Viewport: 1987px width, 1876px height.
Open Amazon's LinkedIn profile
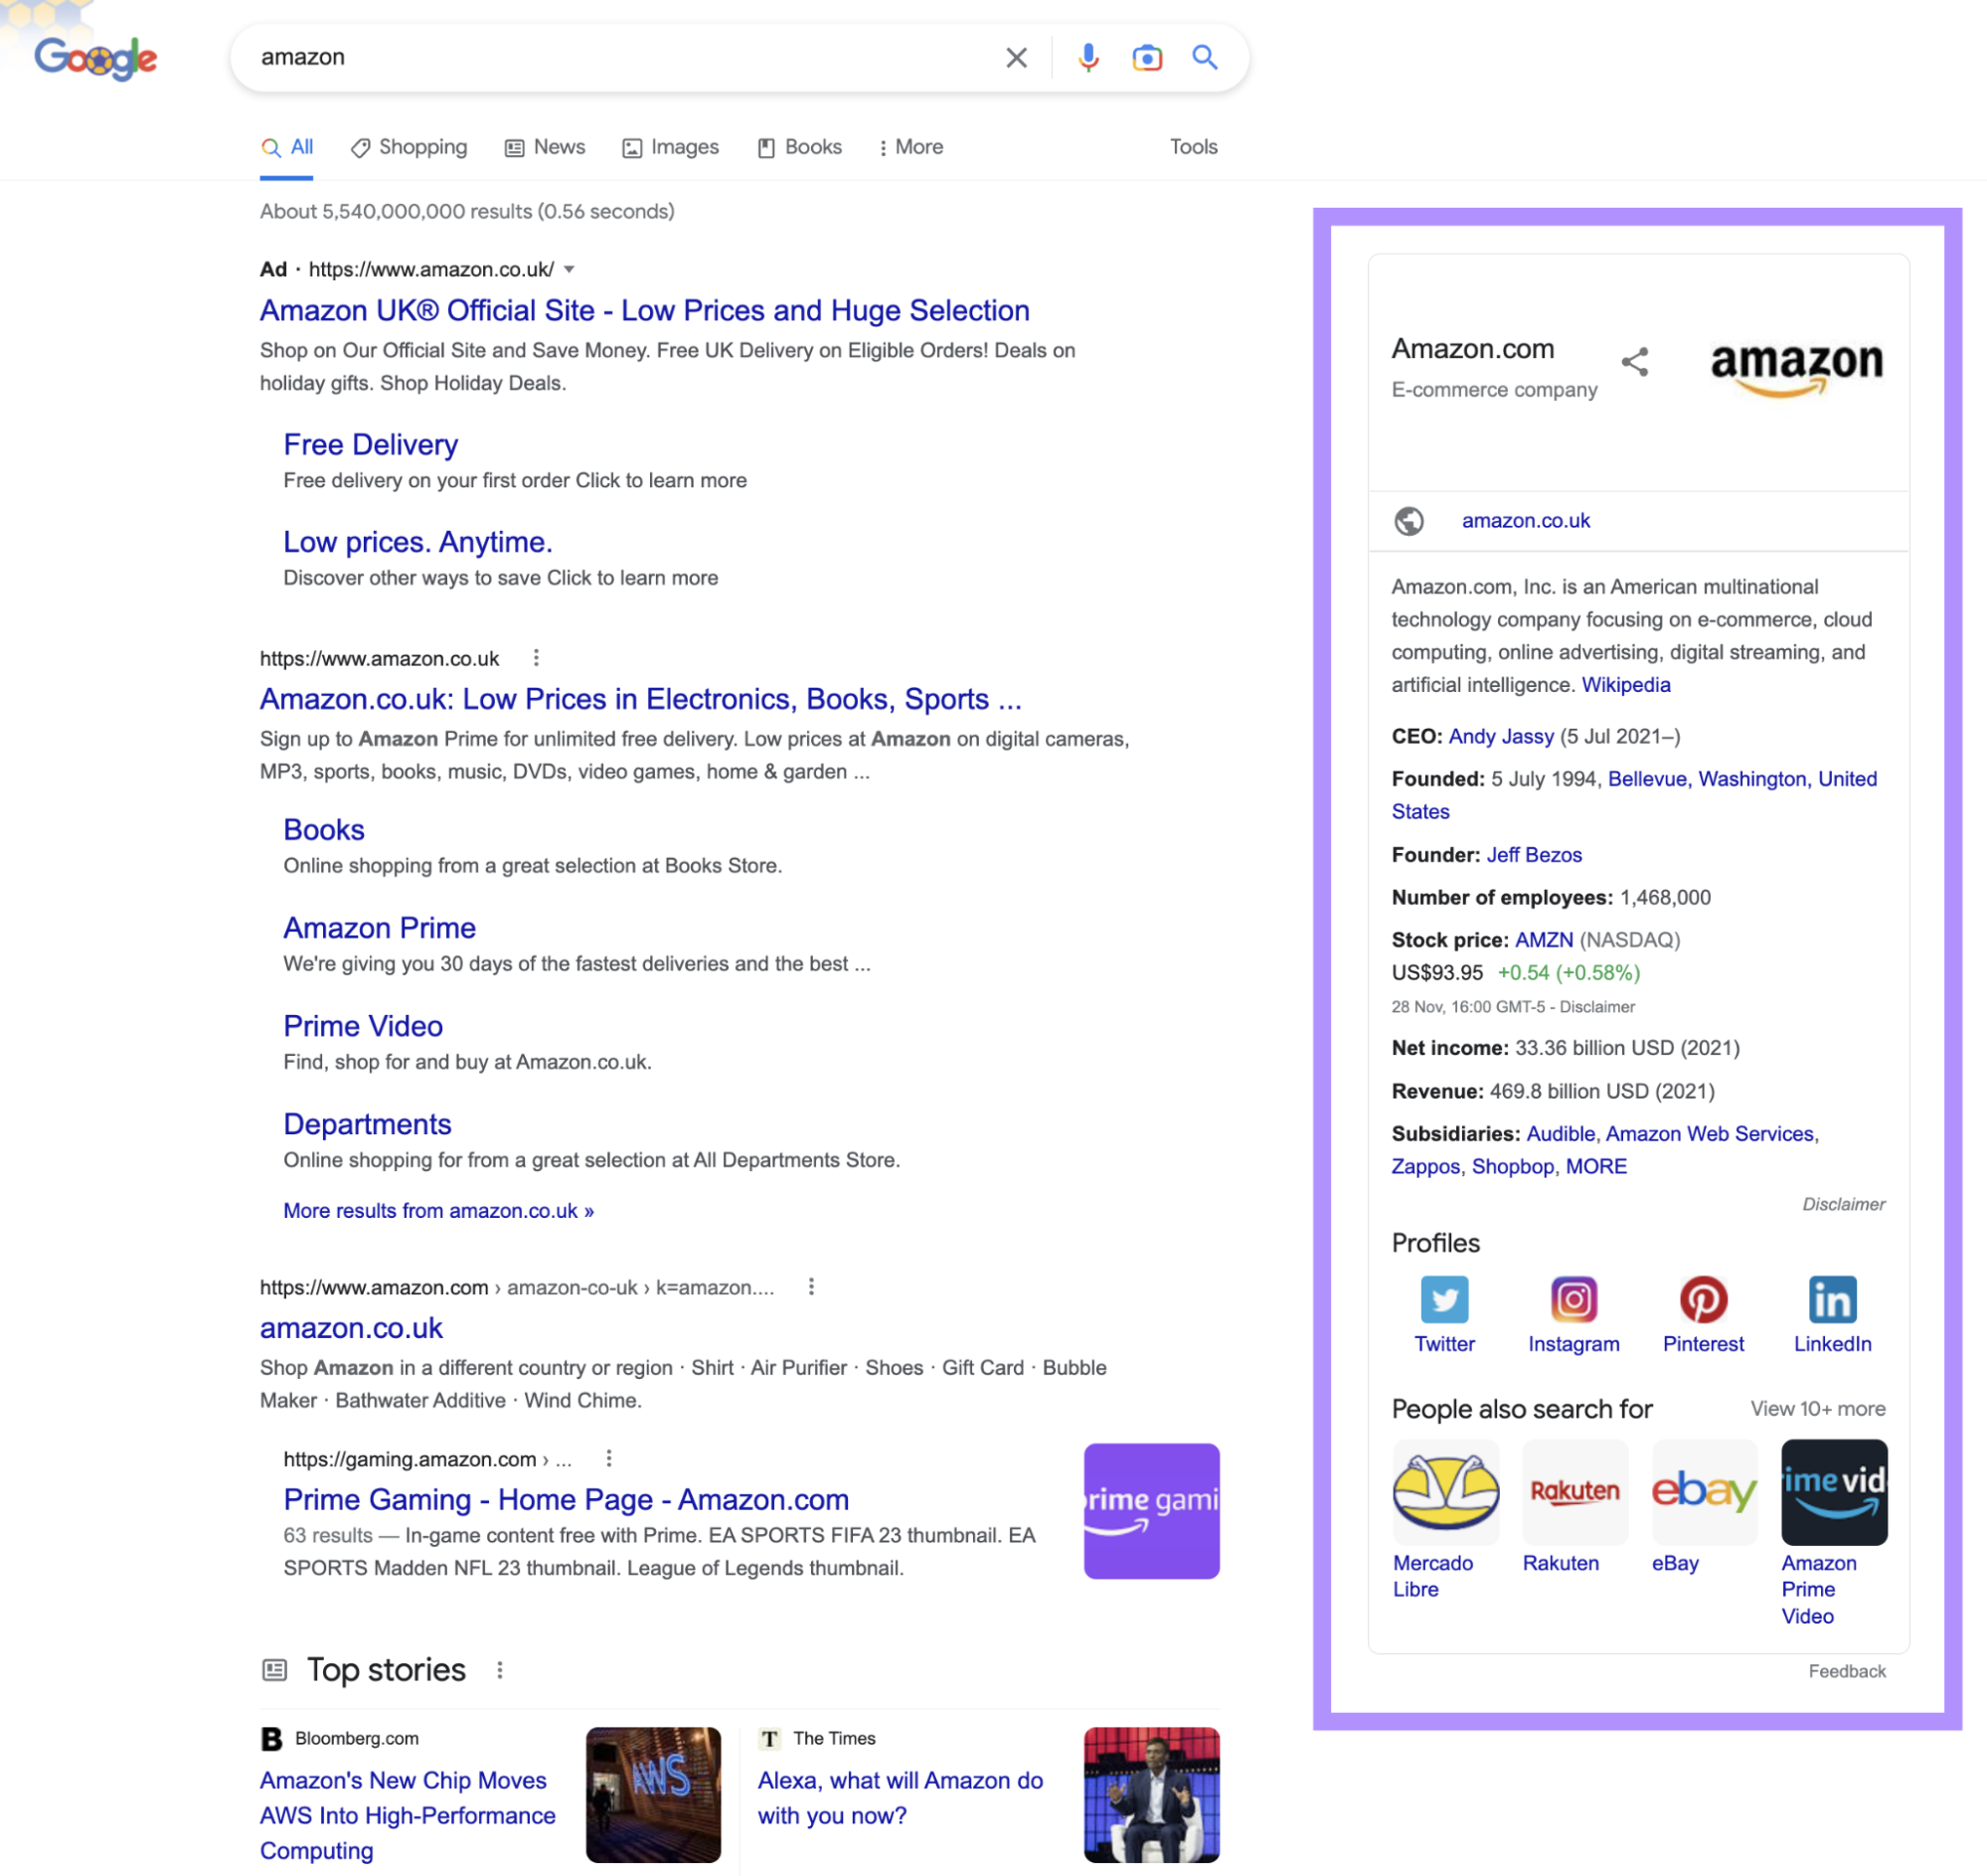point(1833,1300)
